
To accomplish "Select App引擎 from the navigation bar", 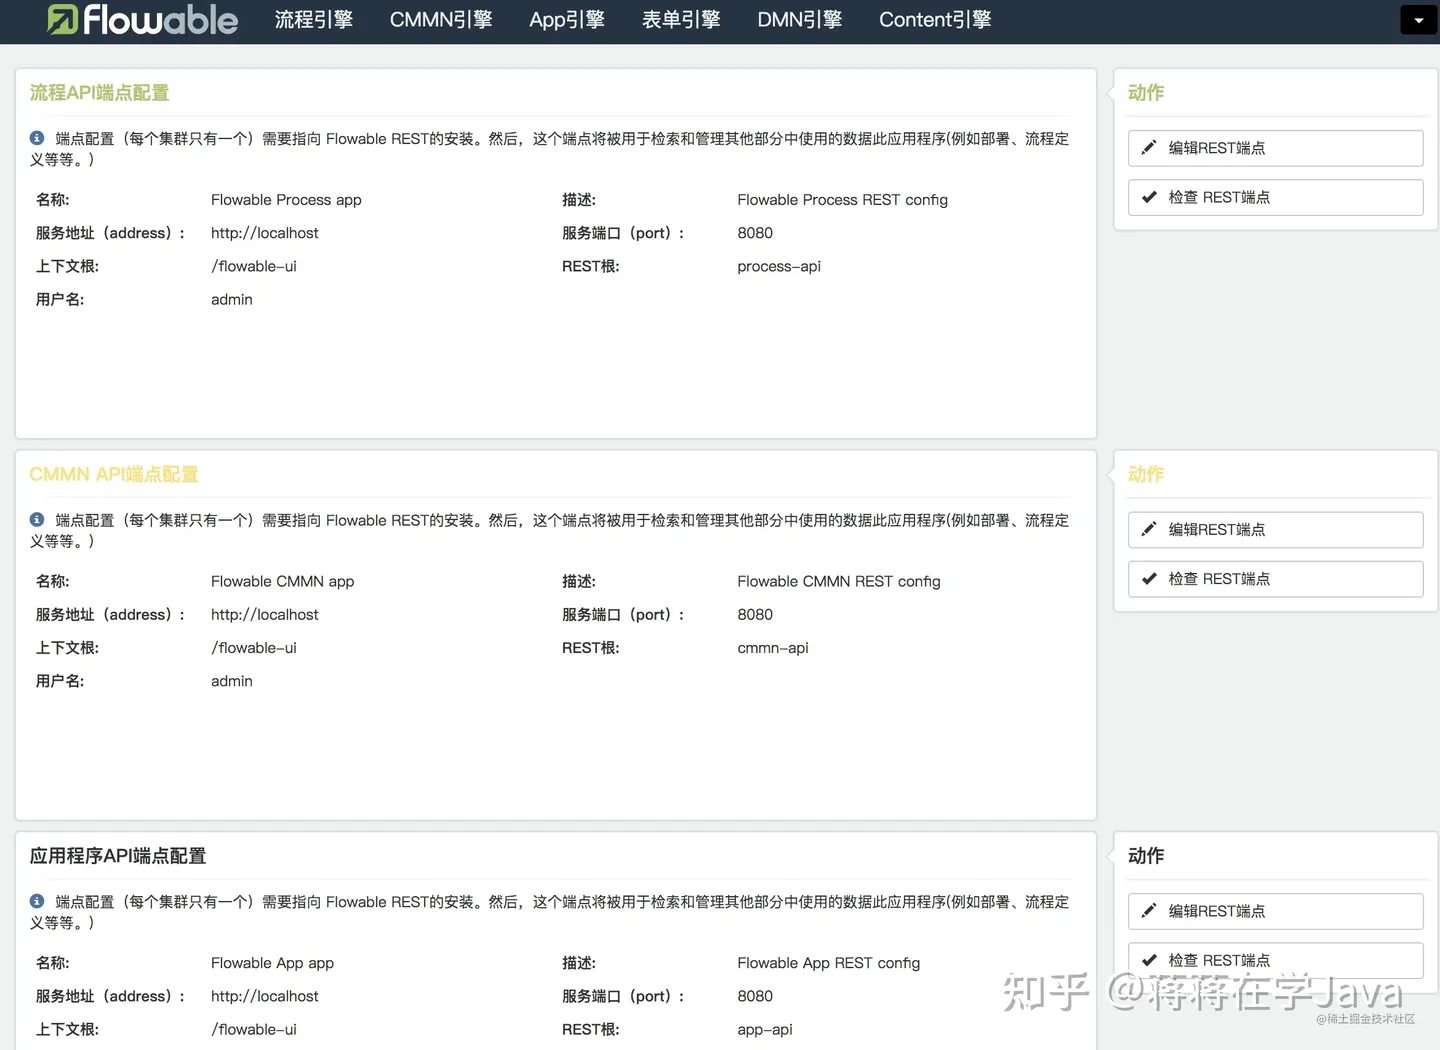I will click(567, 20).
